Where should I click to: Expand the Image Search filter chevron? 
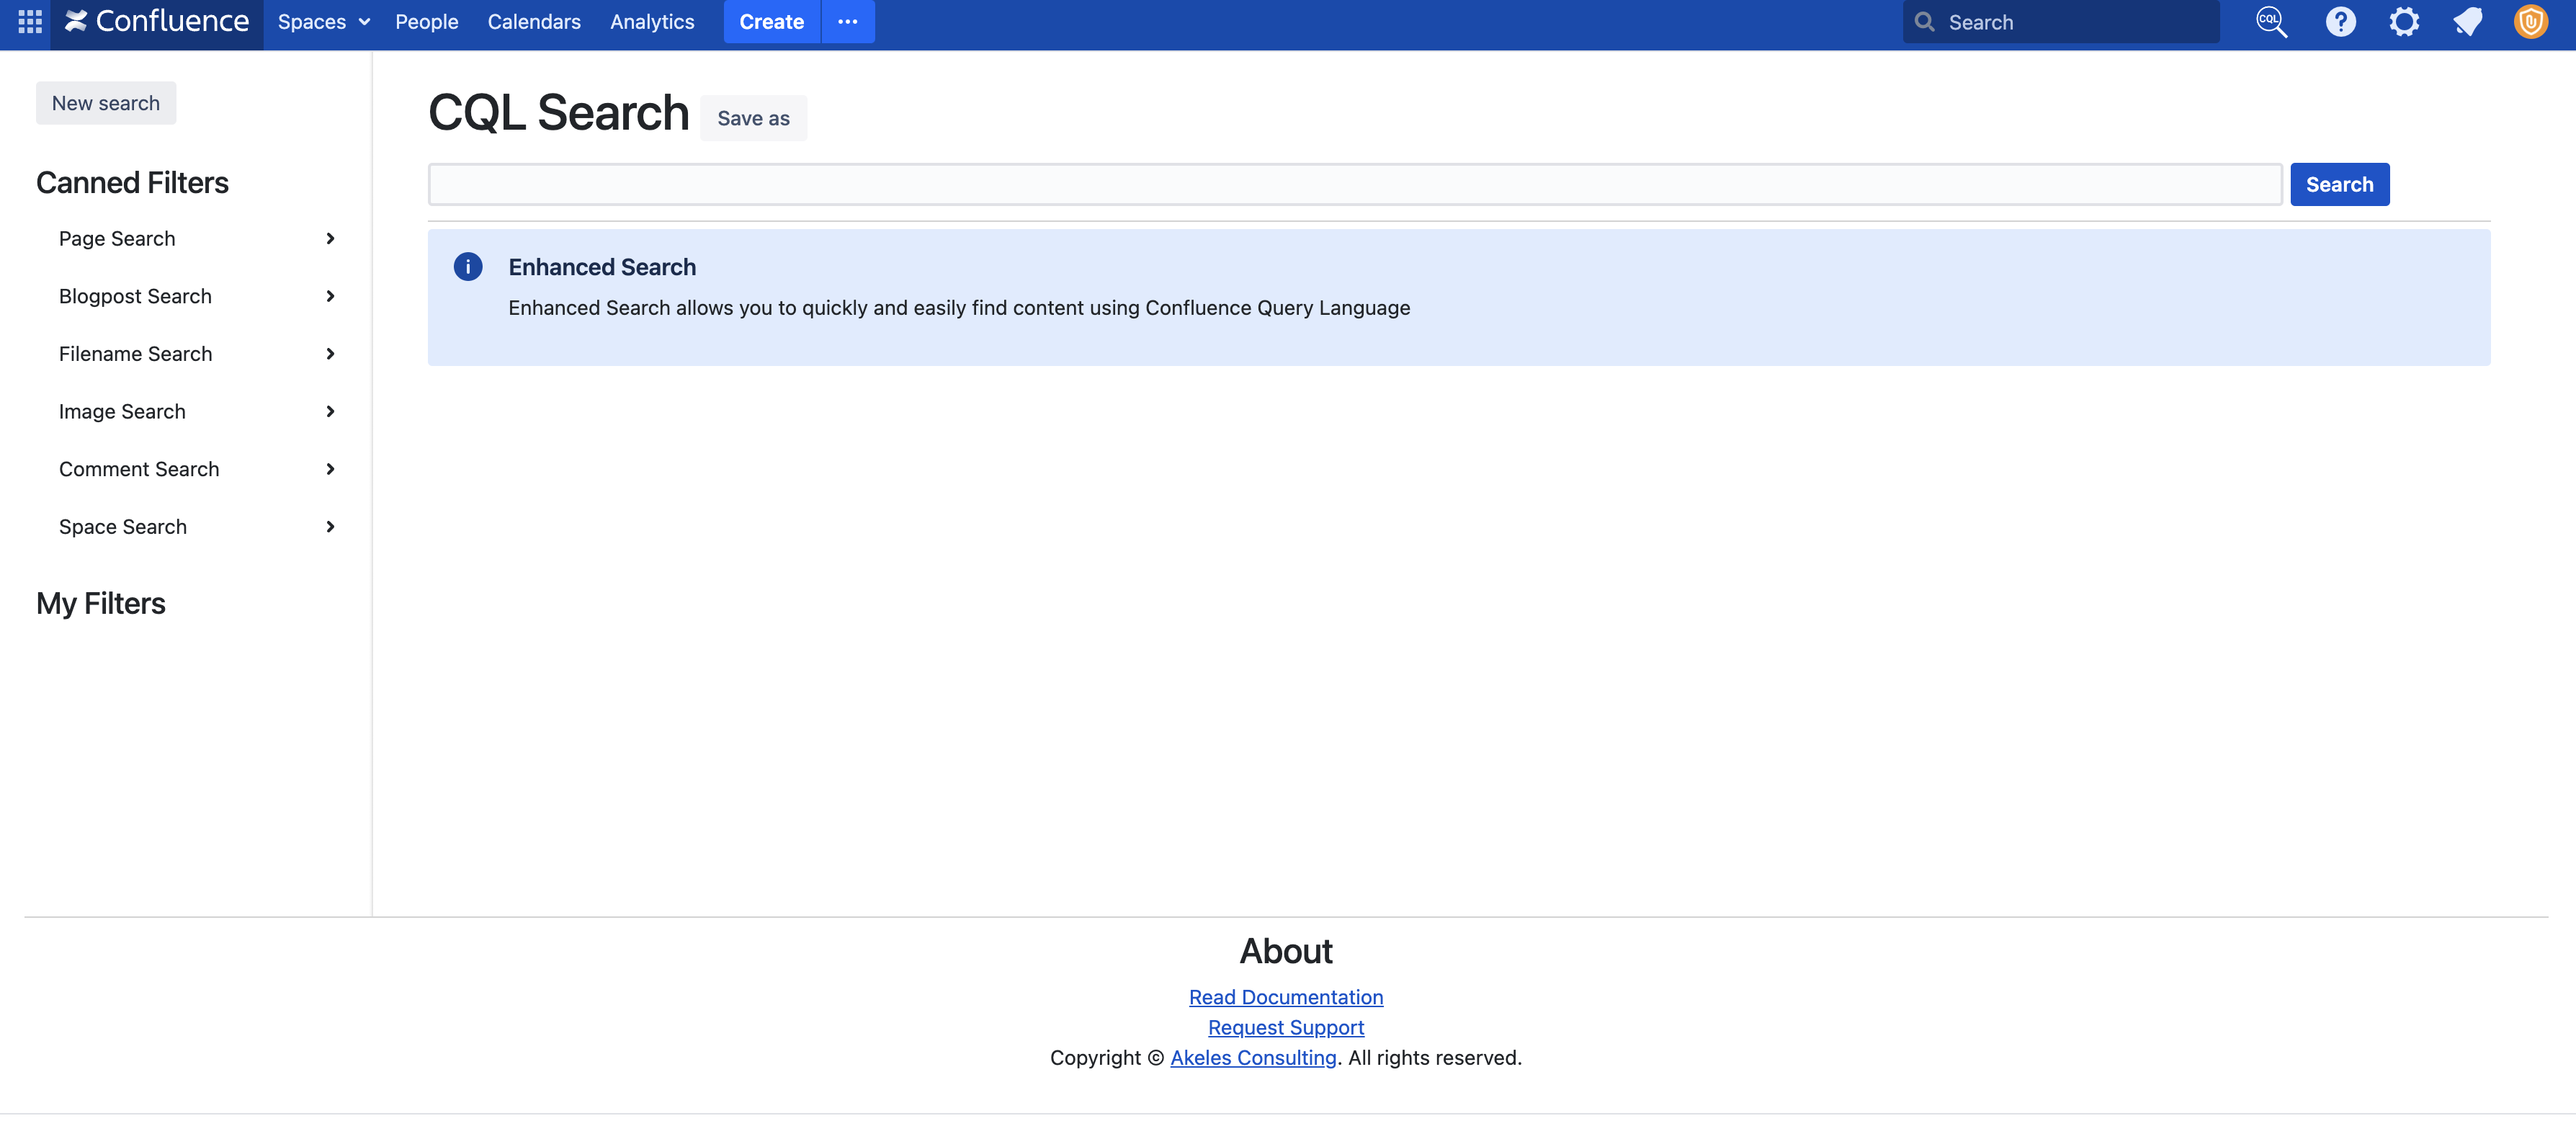tap(330, 411)
